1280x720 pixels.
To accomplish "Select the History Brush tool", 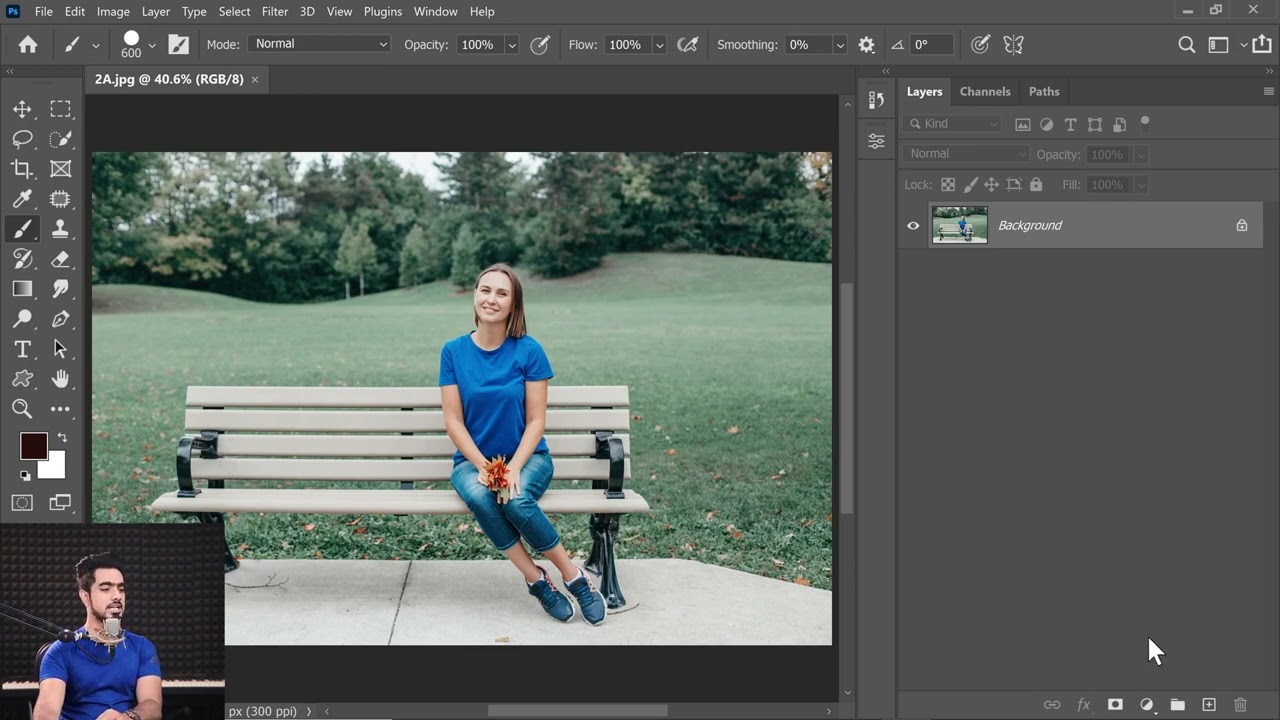I will pos(22,259).
